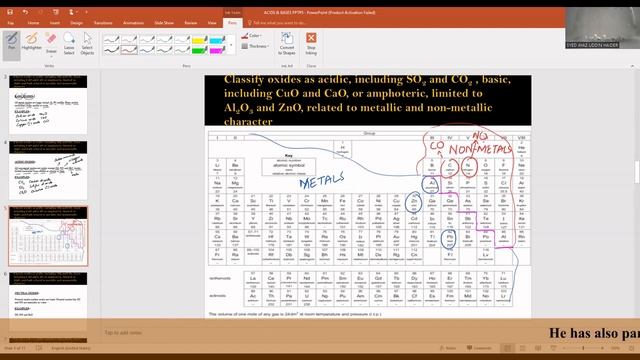Select the highlighted red pen preset
This screenshot has height=360, width=640.
(129, 50)
